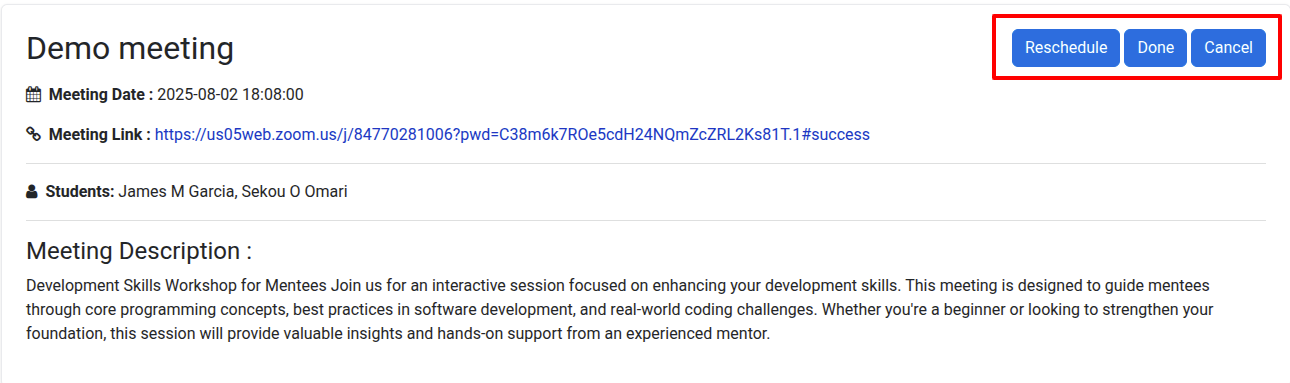The width and height of the screenshot is (1290, 383).
Task: Mark the meeting as Done
Action: pyautogui.click(x=1155, y=48)
